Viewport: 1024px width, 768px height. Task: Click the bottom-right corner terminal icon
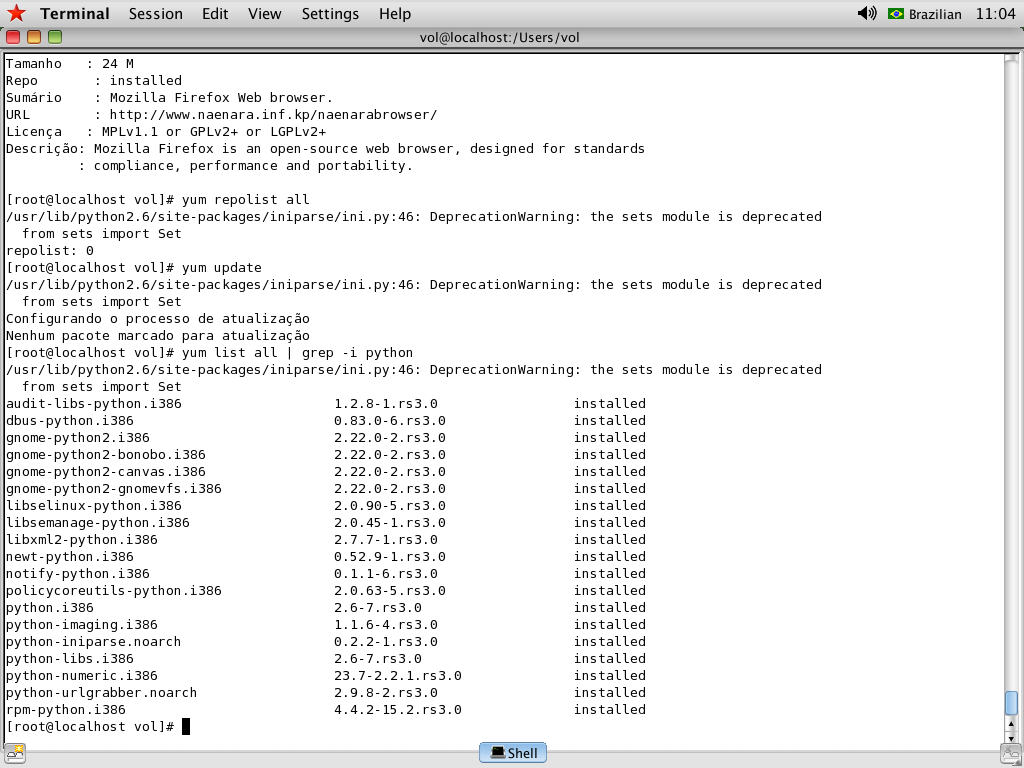1010,753
